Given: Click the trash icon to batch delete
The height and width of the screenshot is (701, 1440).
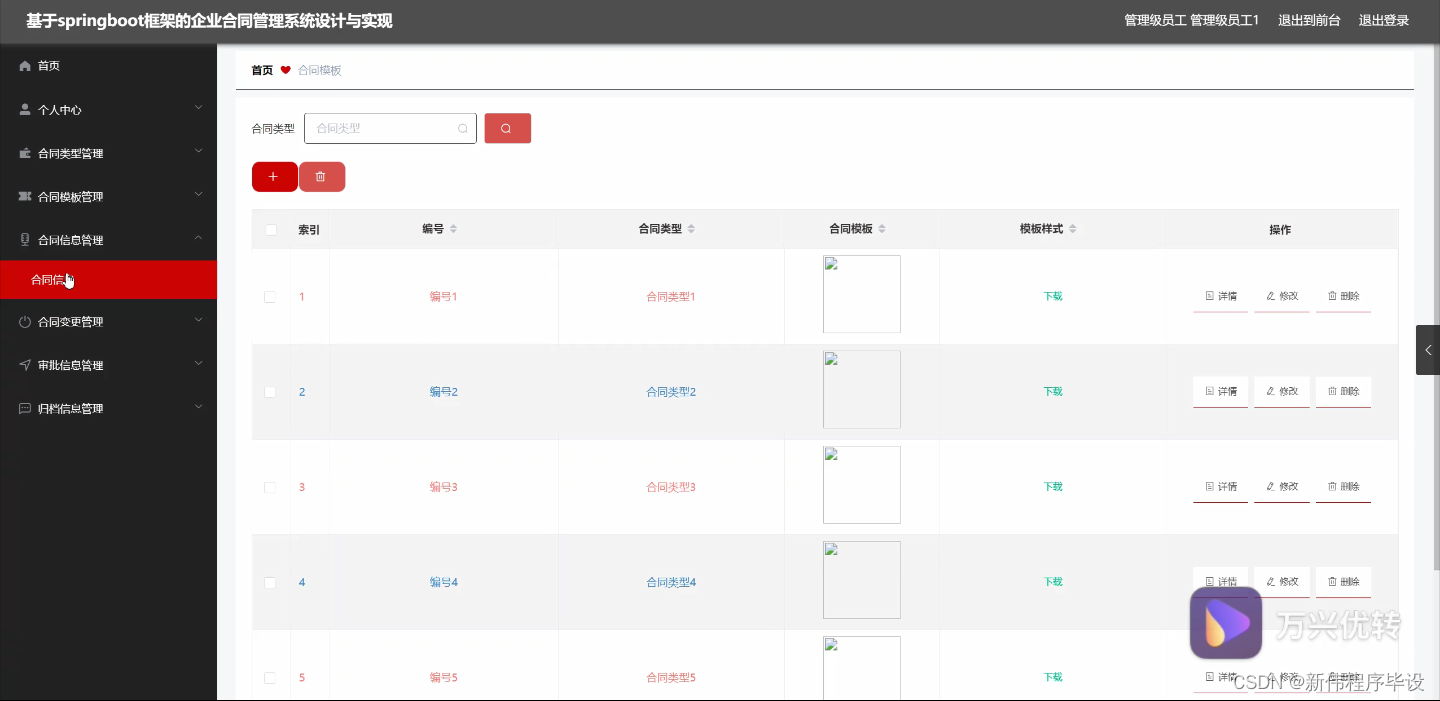Looking at the screenshot, I should pyautogui.click(x=322, y=176).
